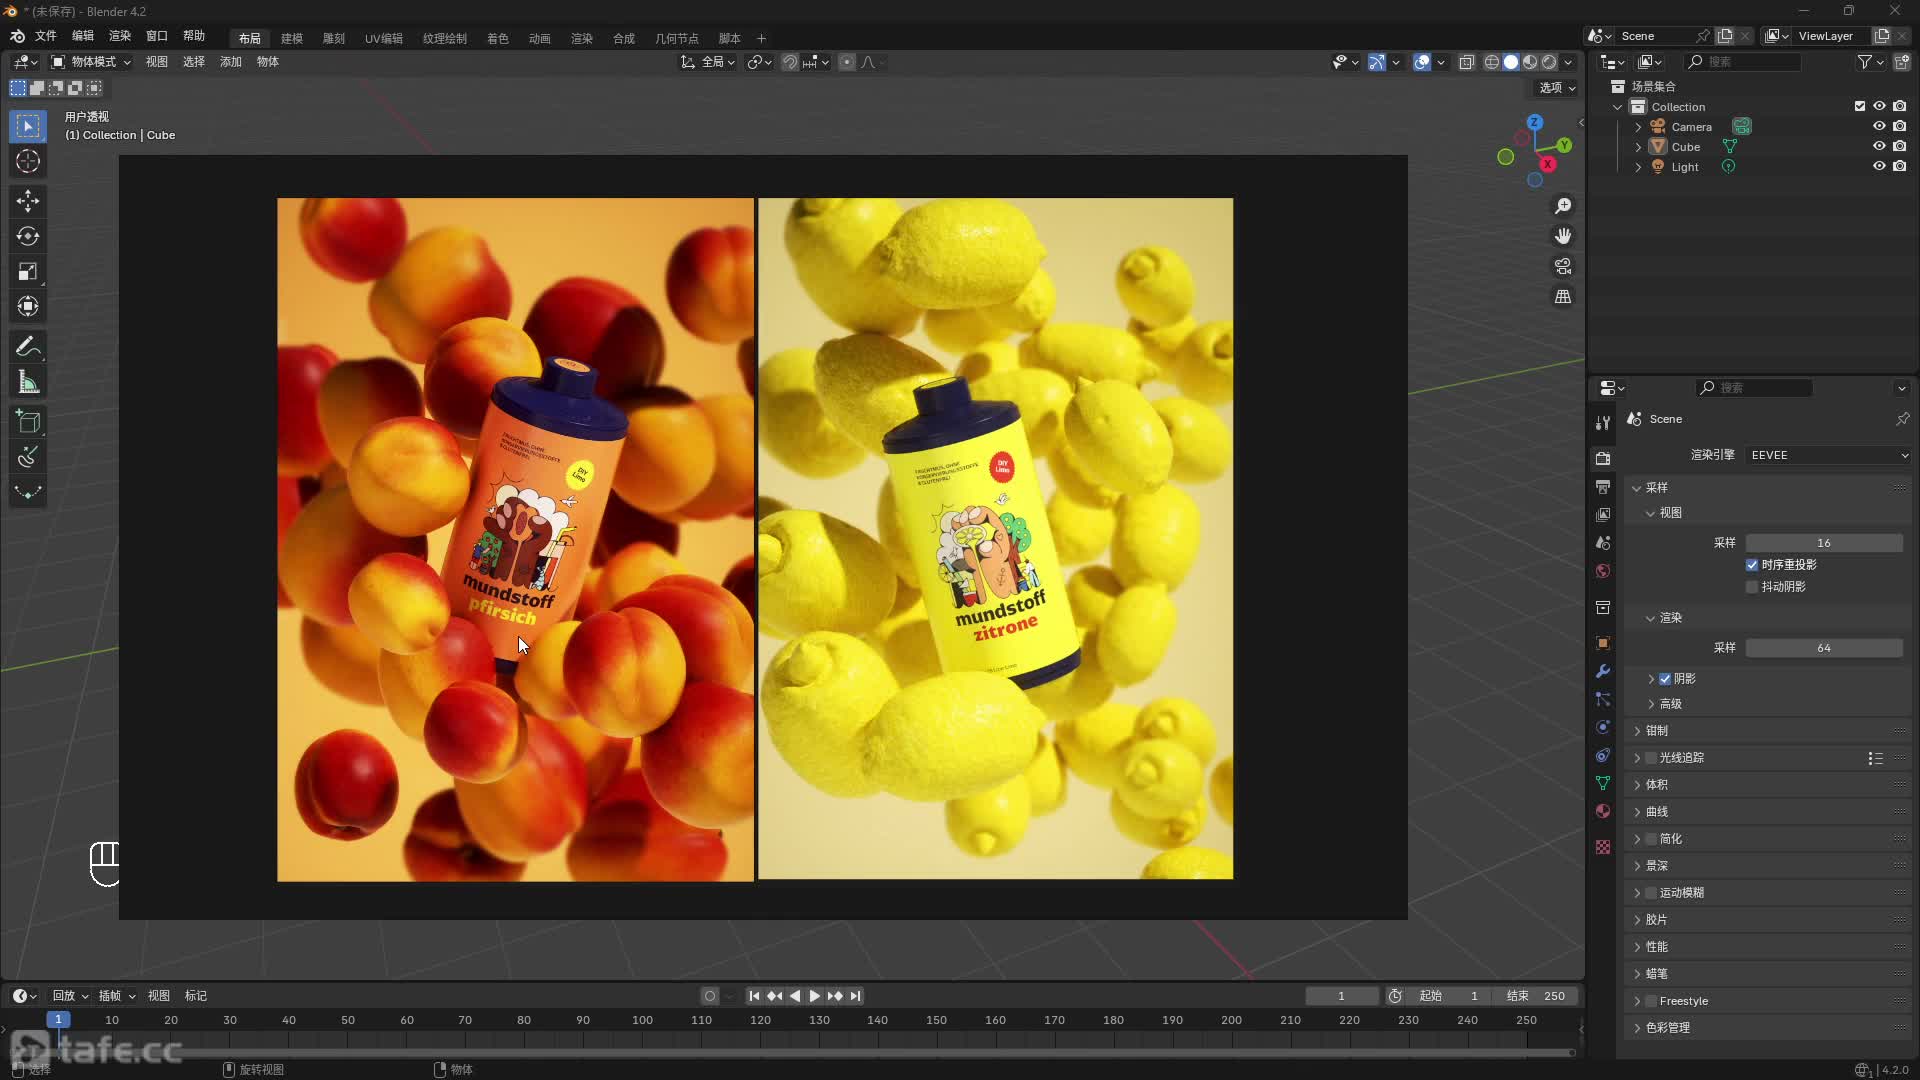Select the Transform tool
The width and height of the screenshot is (1920, 1080).
28,306
